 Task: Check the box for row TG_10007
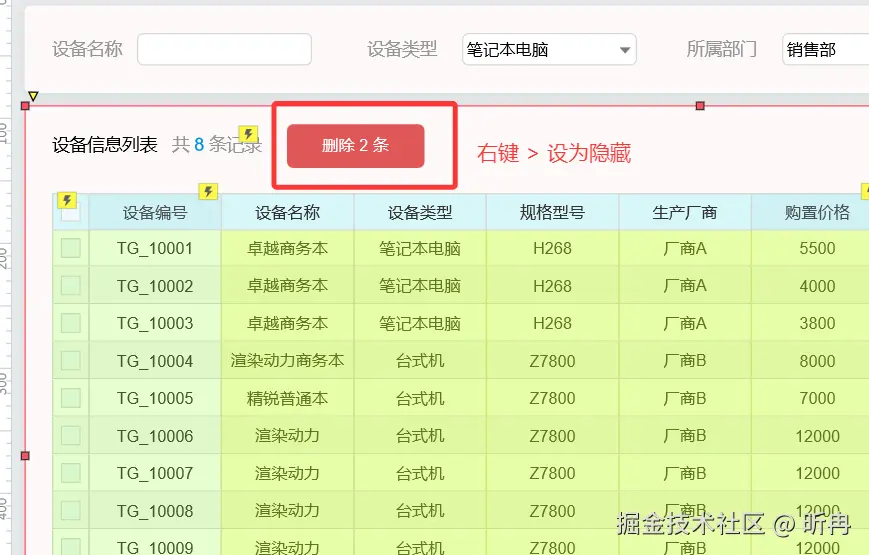tap(70, 473)
